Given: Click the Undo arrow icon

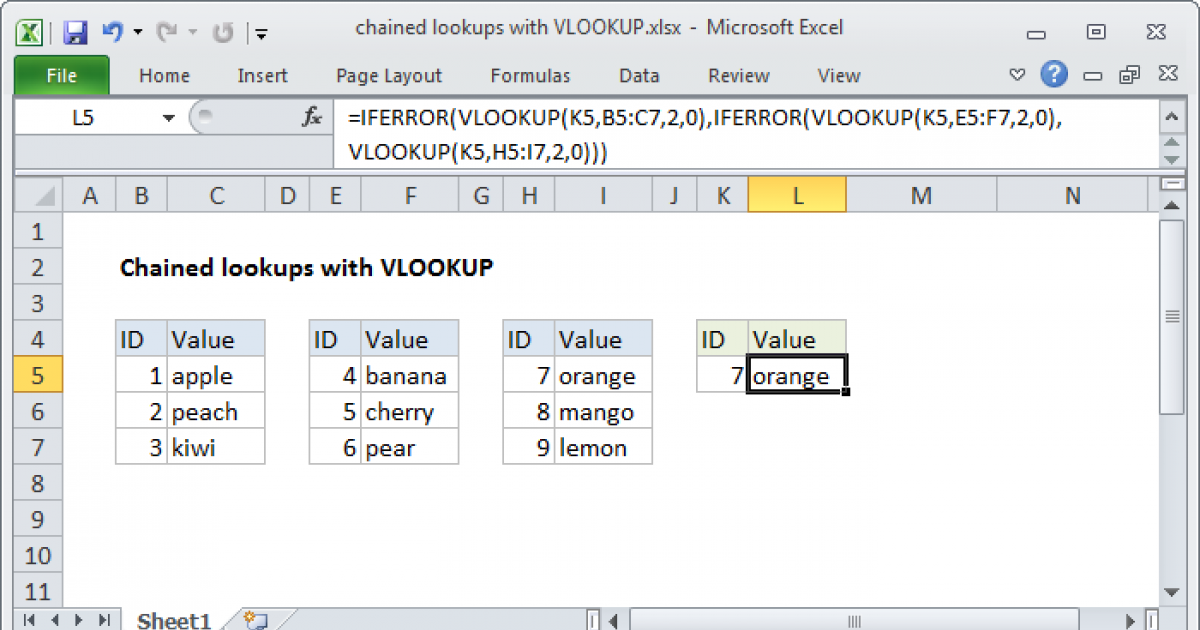Looking at the screenshot, I should pyautogui.click(x=112, y=33).
